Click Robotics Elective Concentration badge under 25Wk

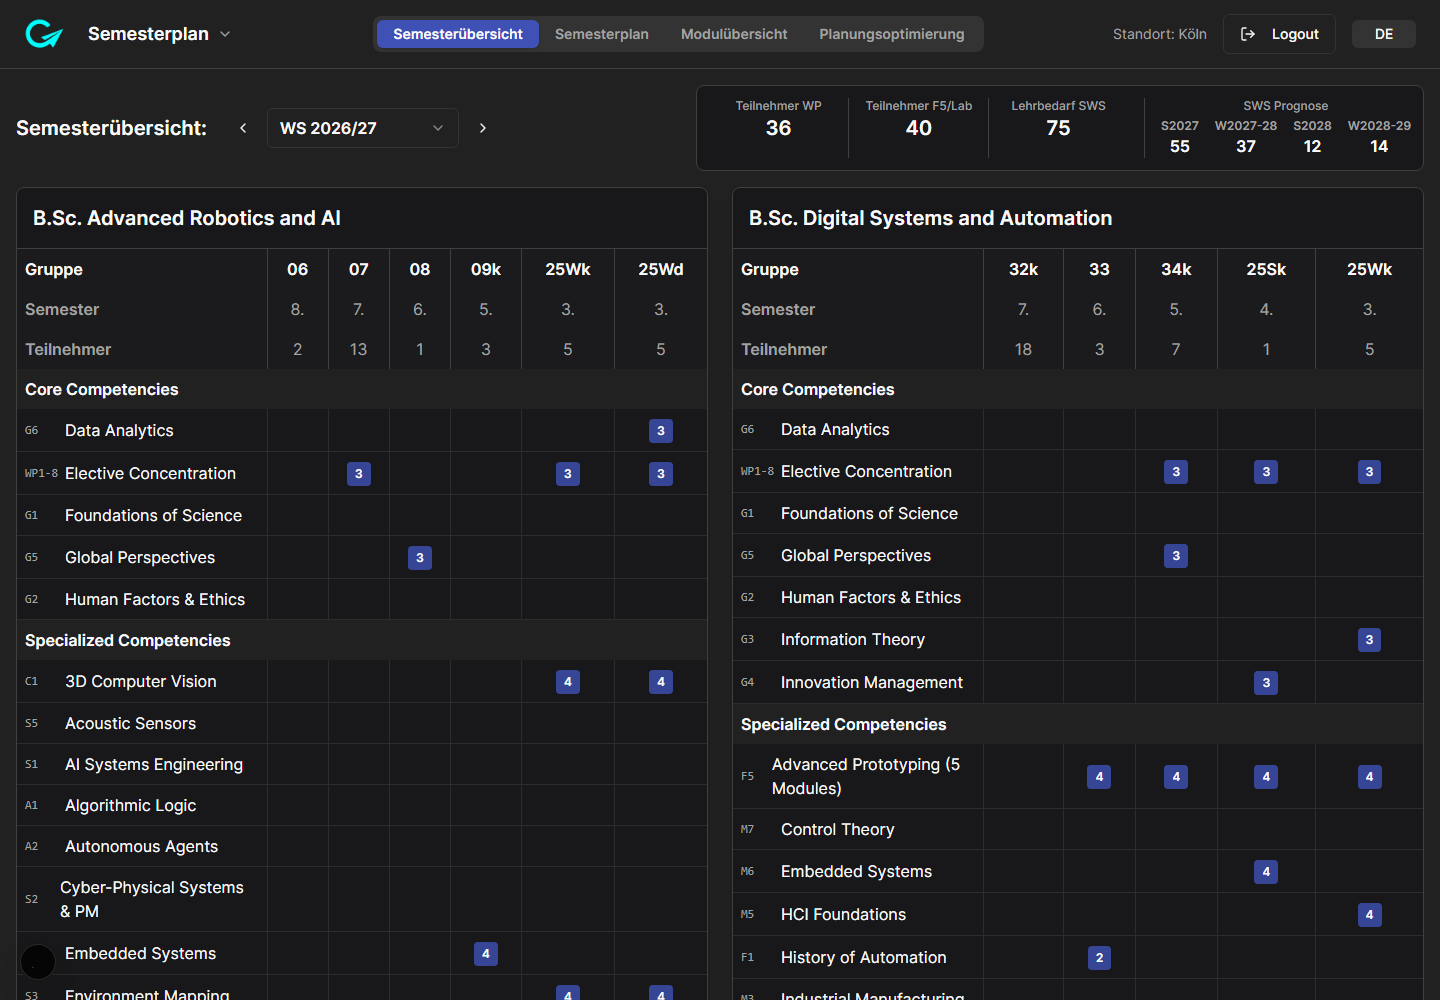pos(568,474)
